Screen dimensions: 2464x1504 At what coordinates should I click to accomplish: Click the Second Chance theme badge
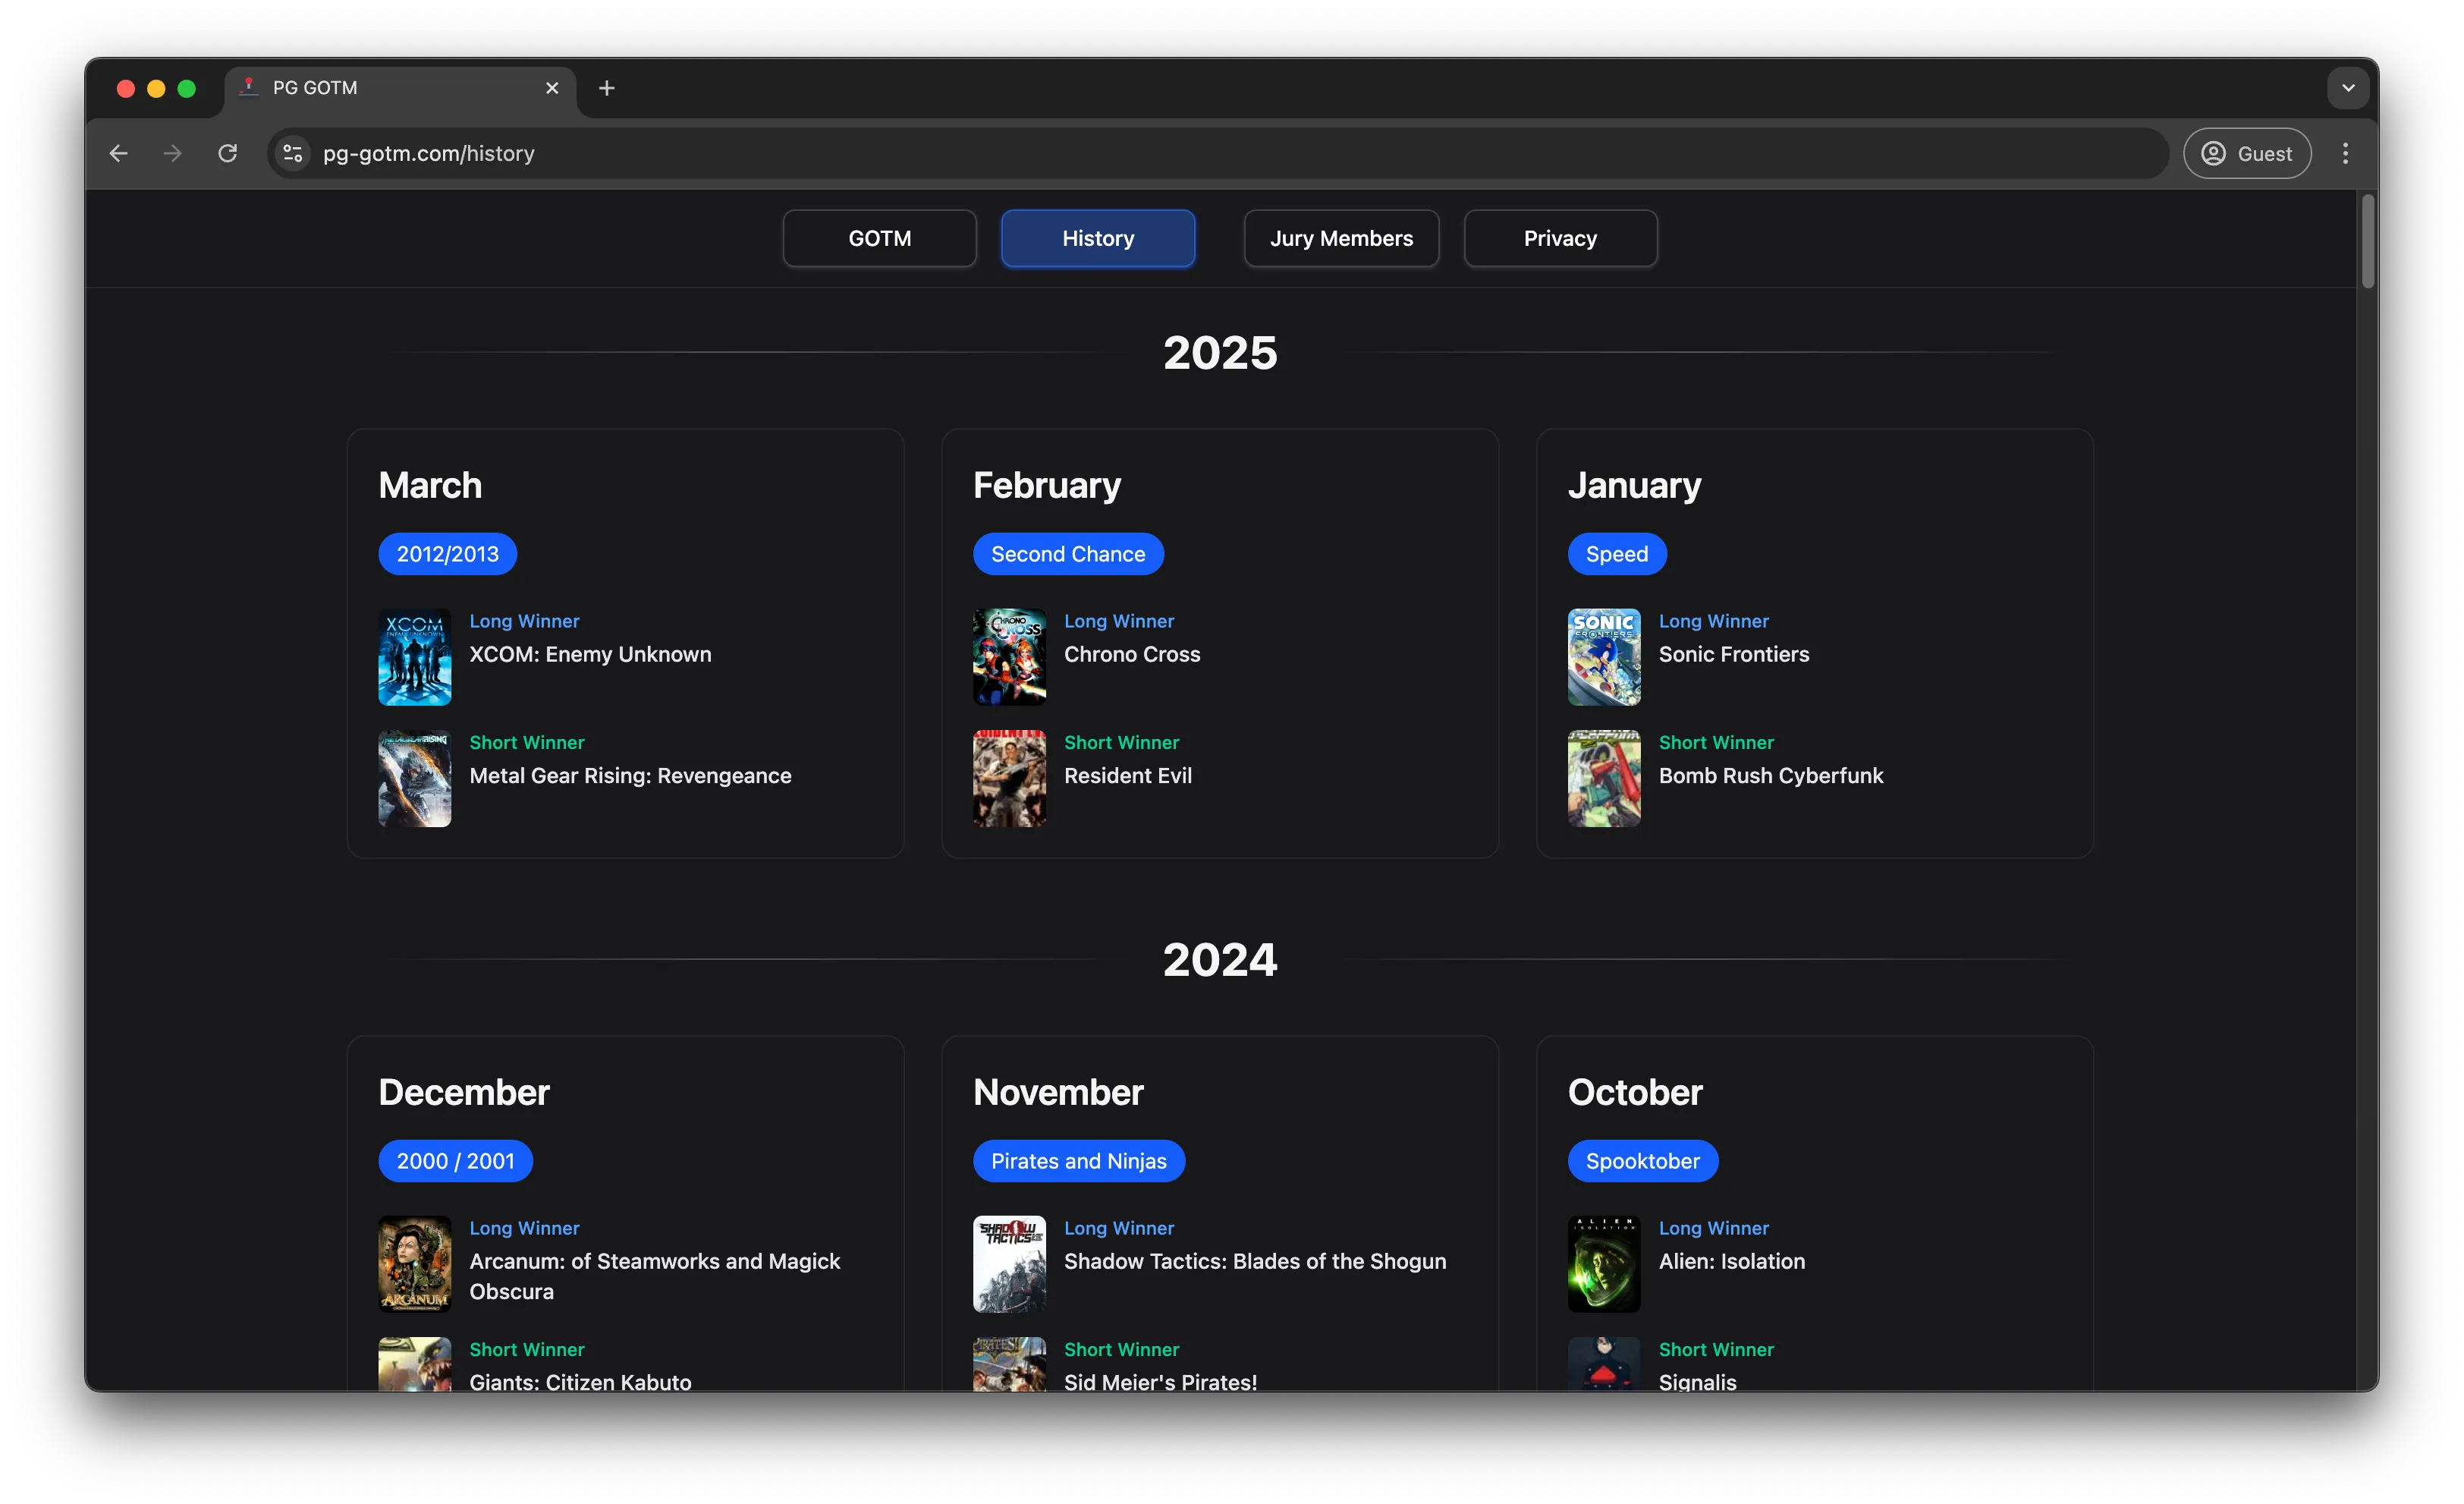pyautogui.click(x=1068, y=554)
